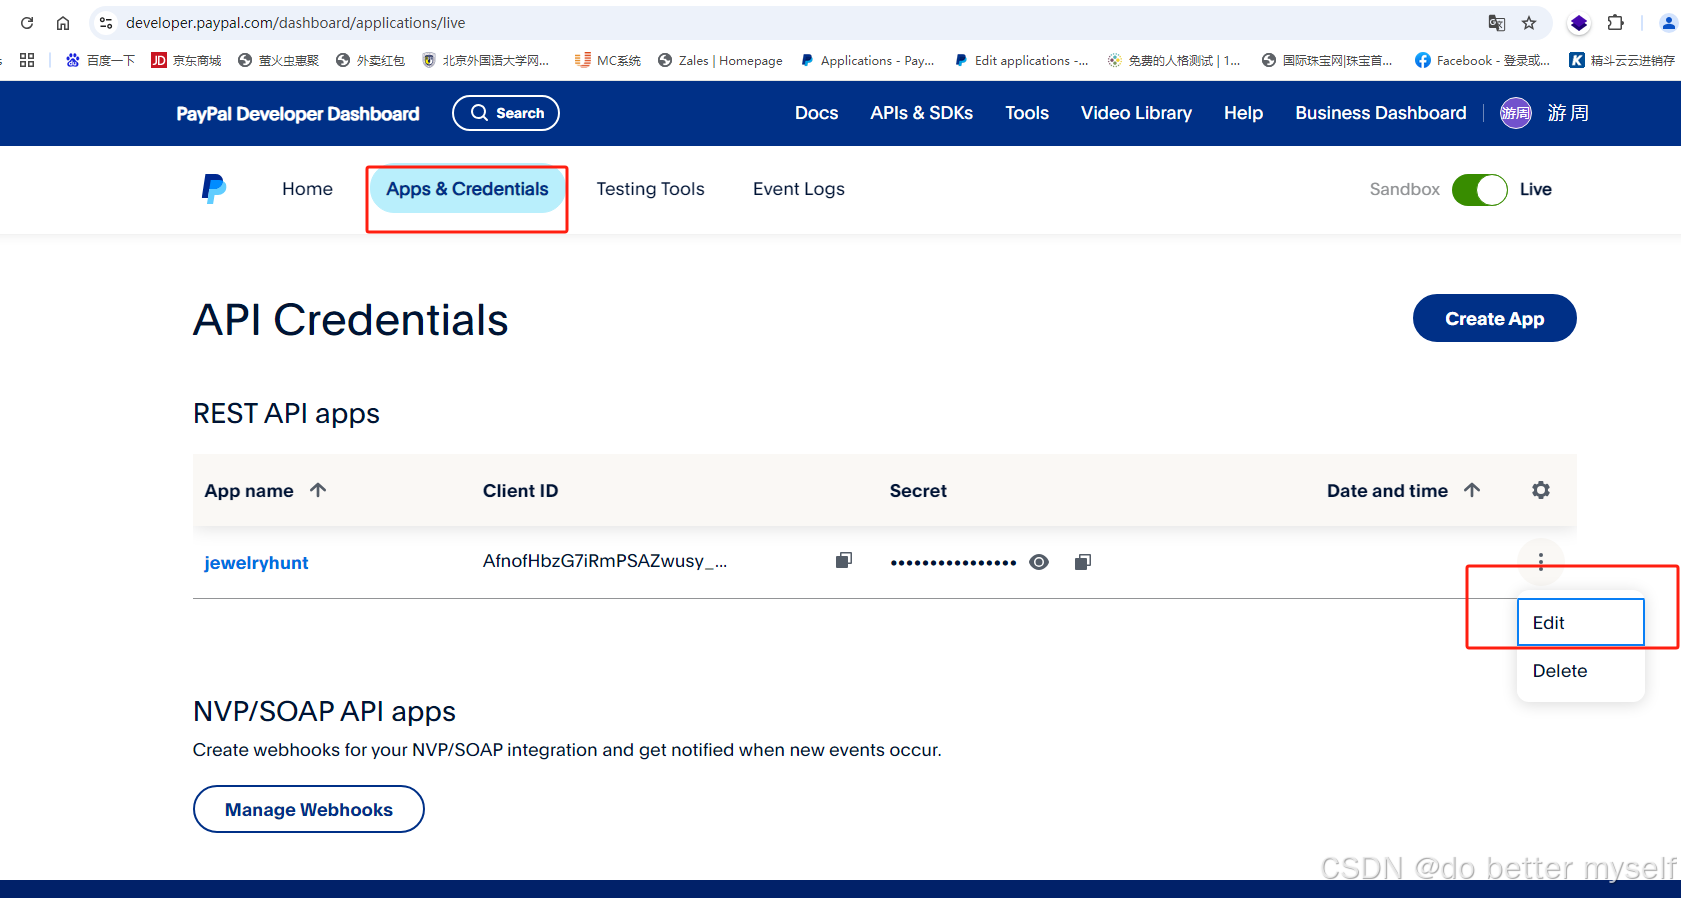Click the Manage Webhooks button

tap(308, 809)
